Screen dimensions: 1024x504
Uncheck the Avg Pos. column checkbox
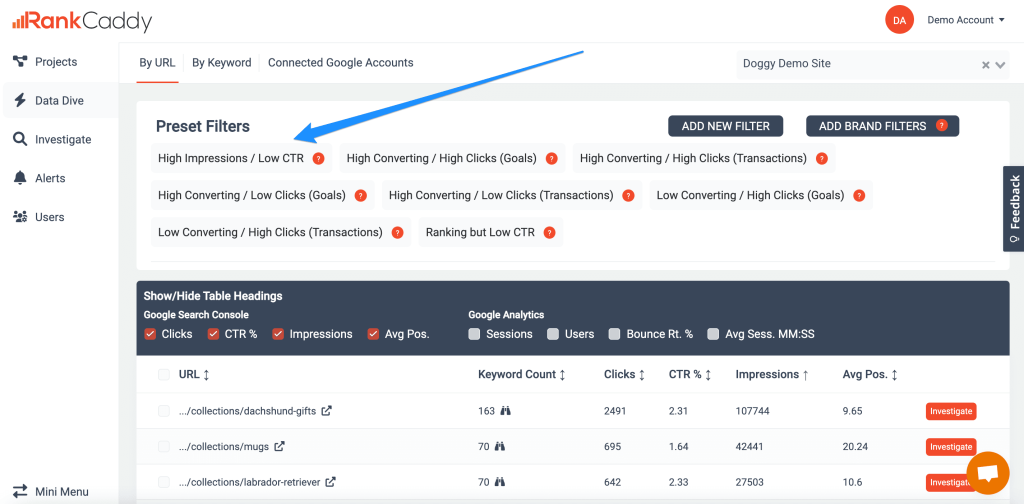[373, 334]
